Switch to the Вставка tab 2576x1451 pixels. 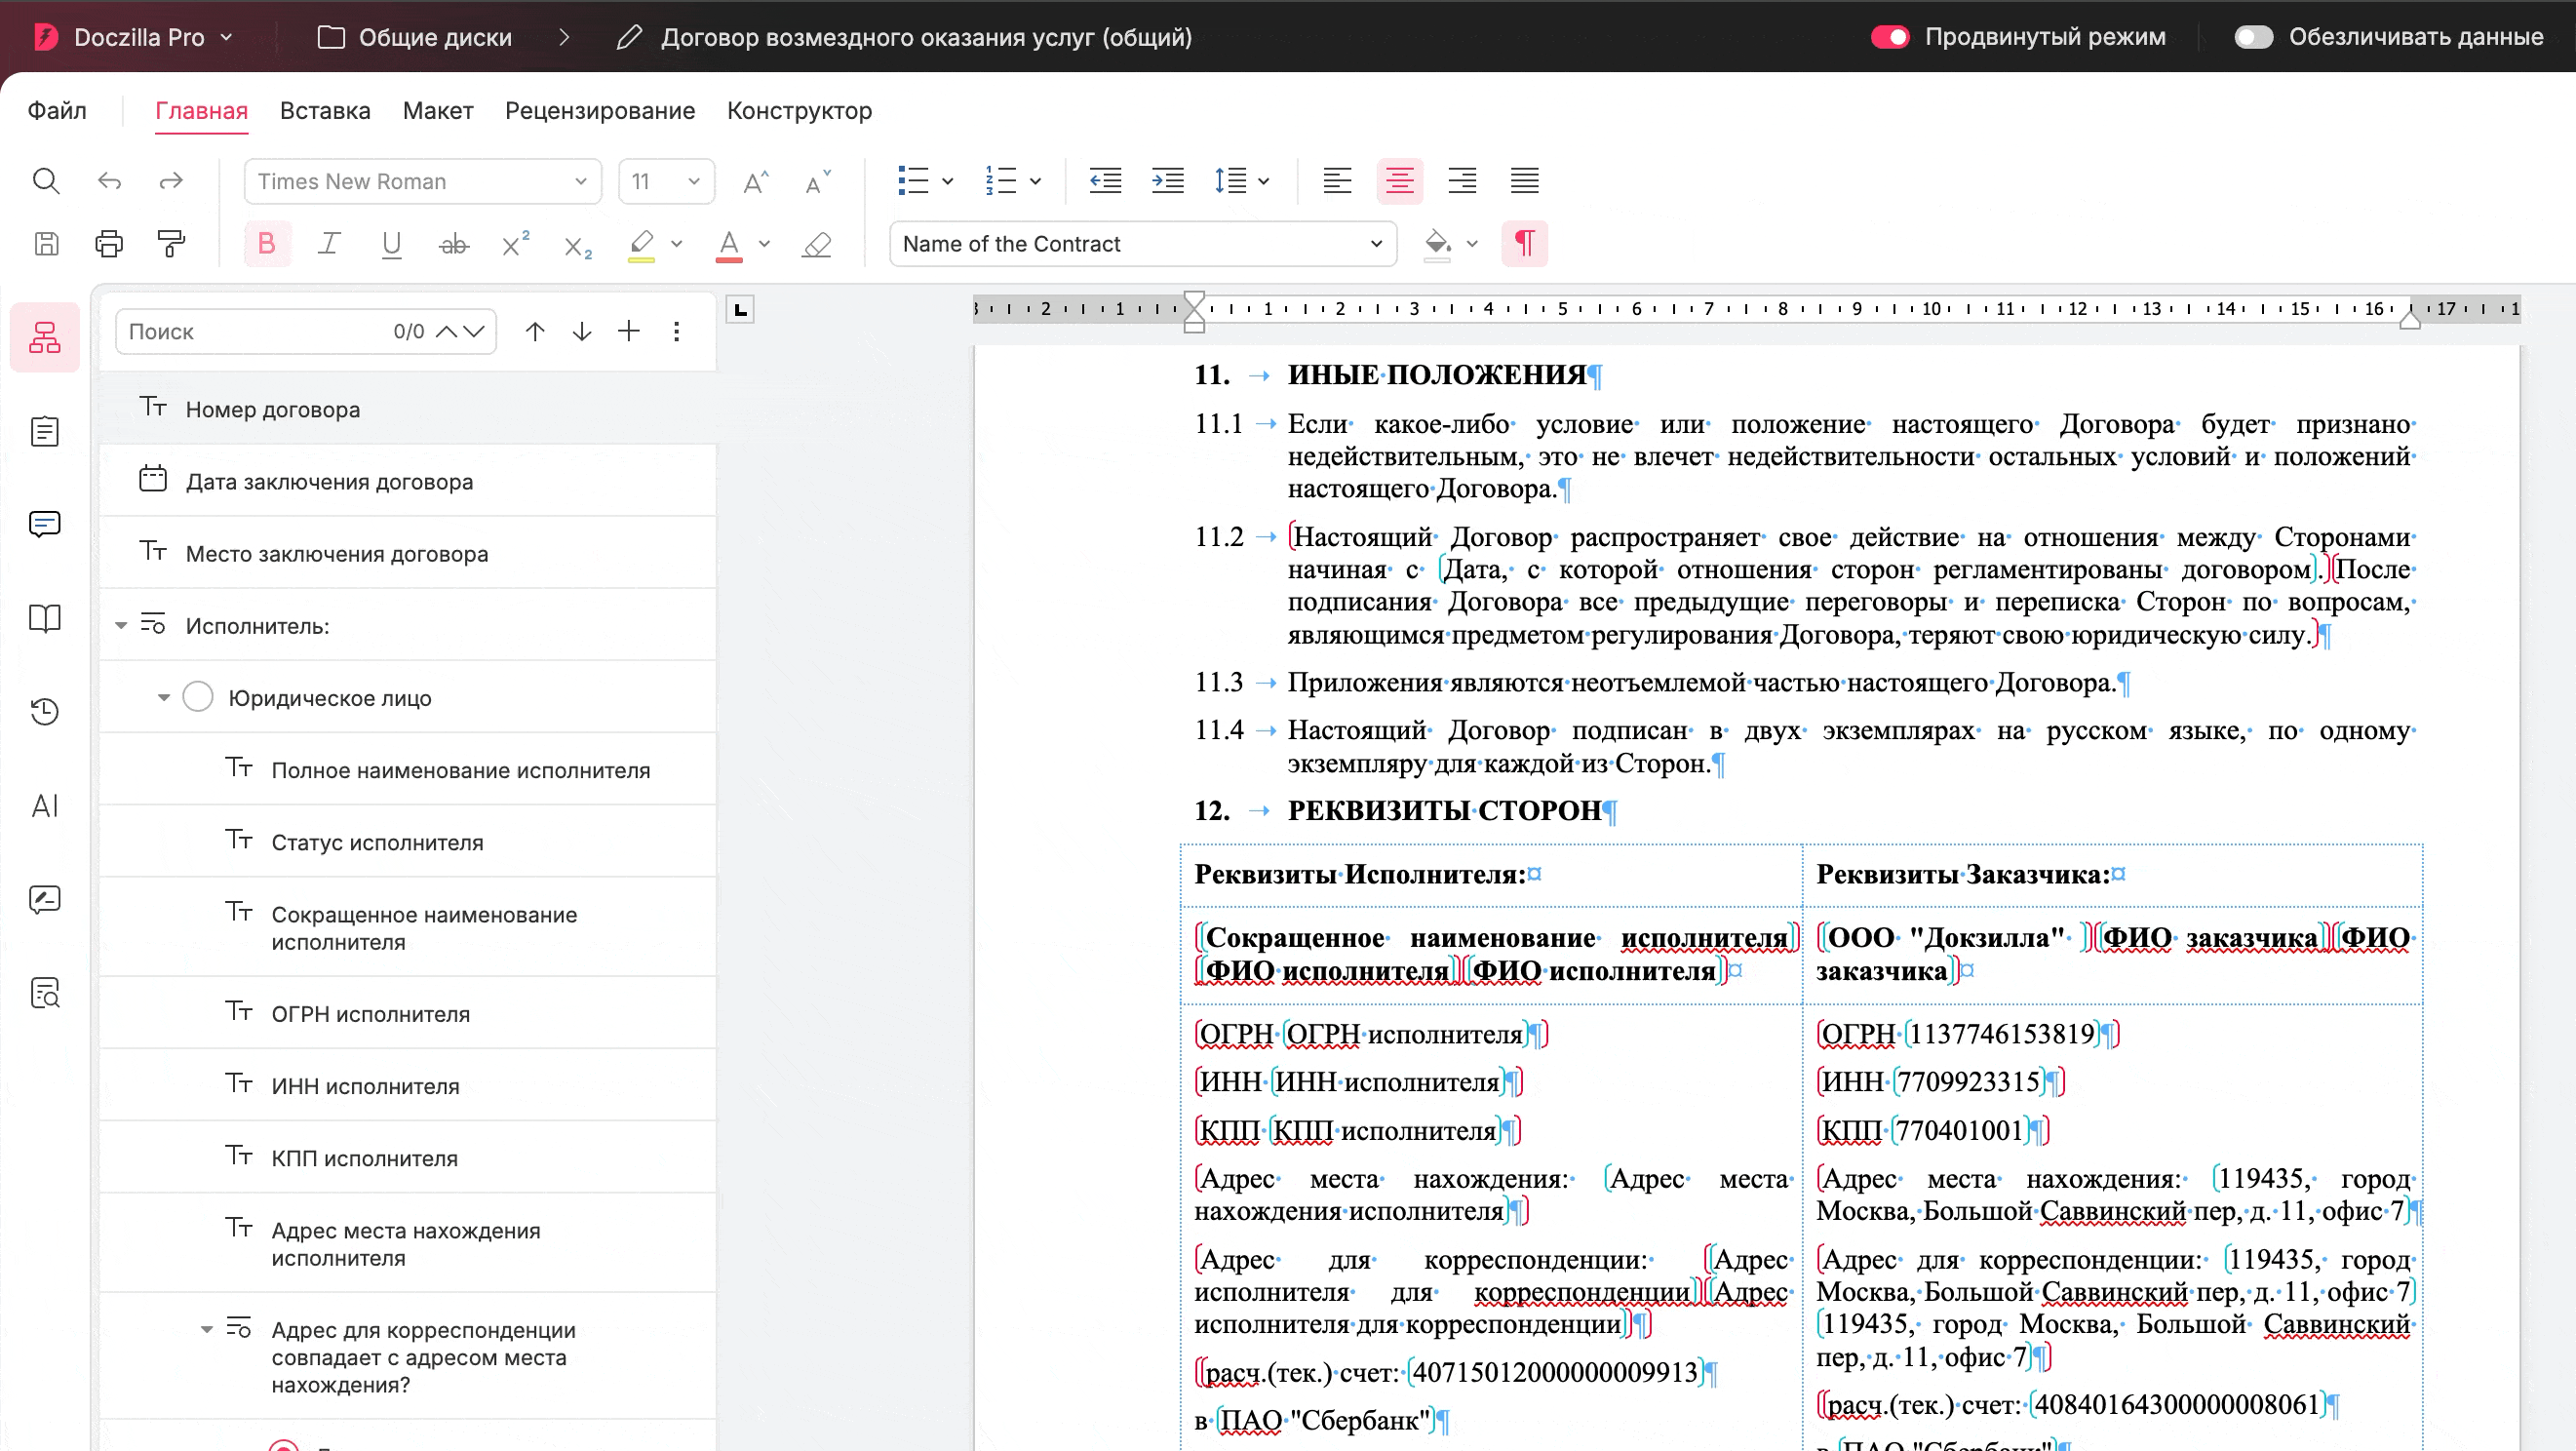325,110
